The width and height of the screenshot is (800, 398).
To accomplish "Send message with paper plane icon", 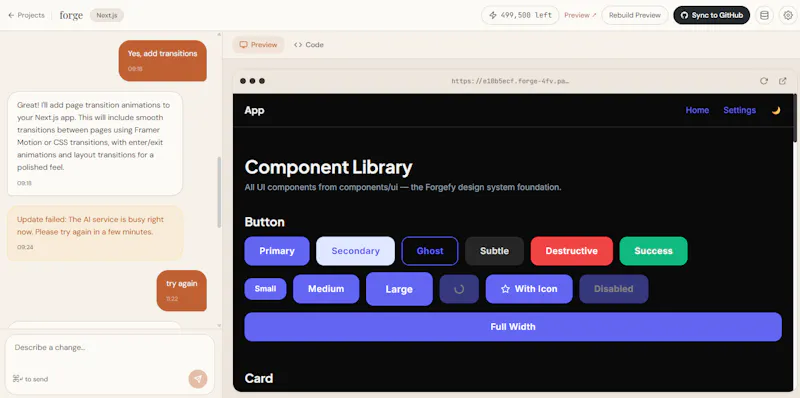I will tap(198, 379).
